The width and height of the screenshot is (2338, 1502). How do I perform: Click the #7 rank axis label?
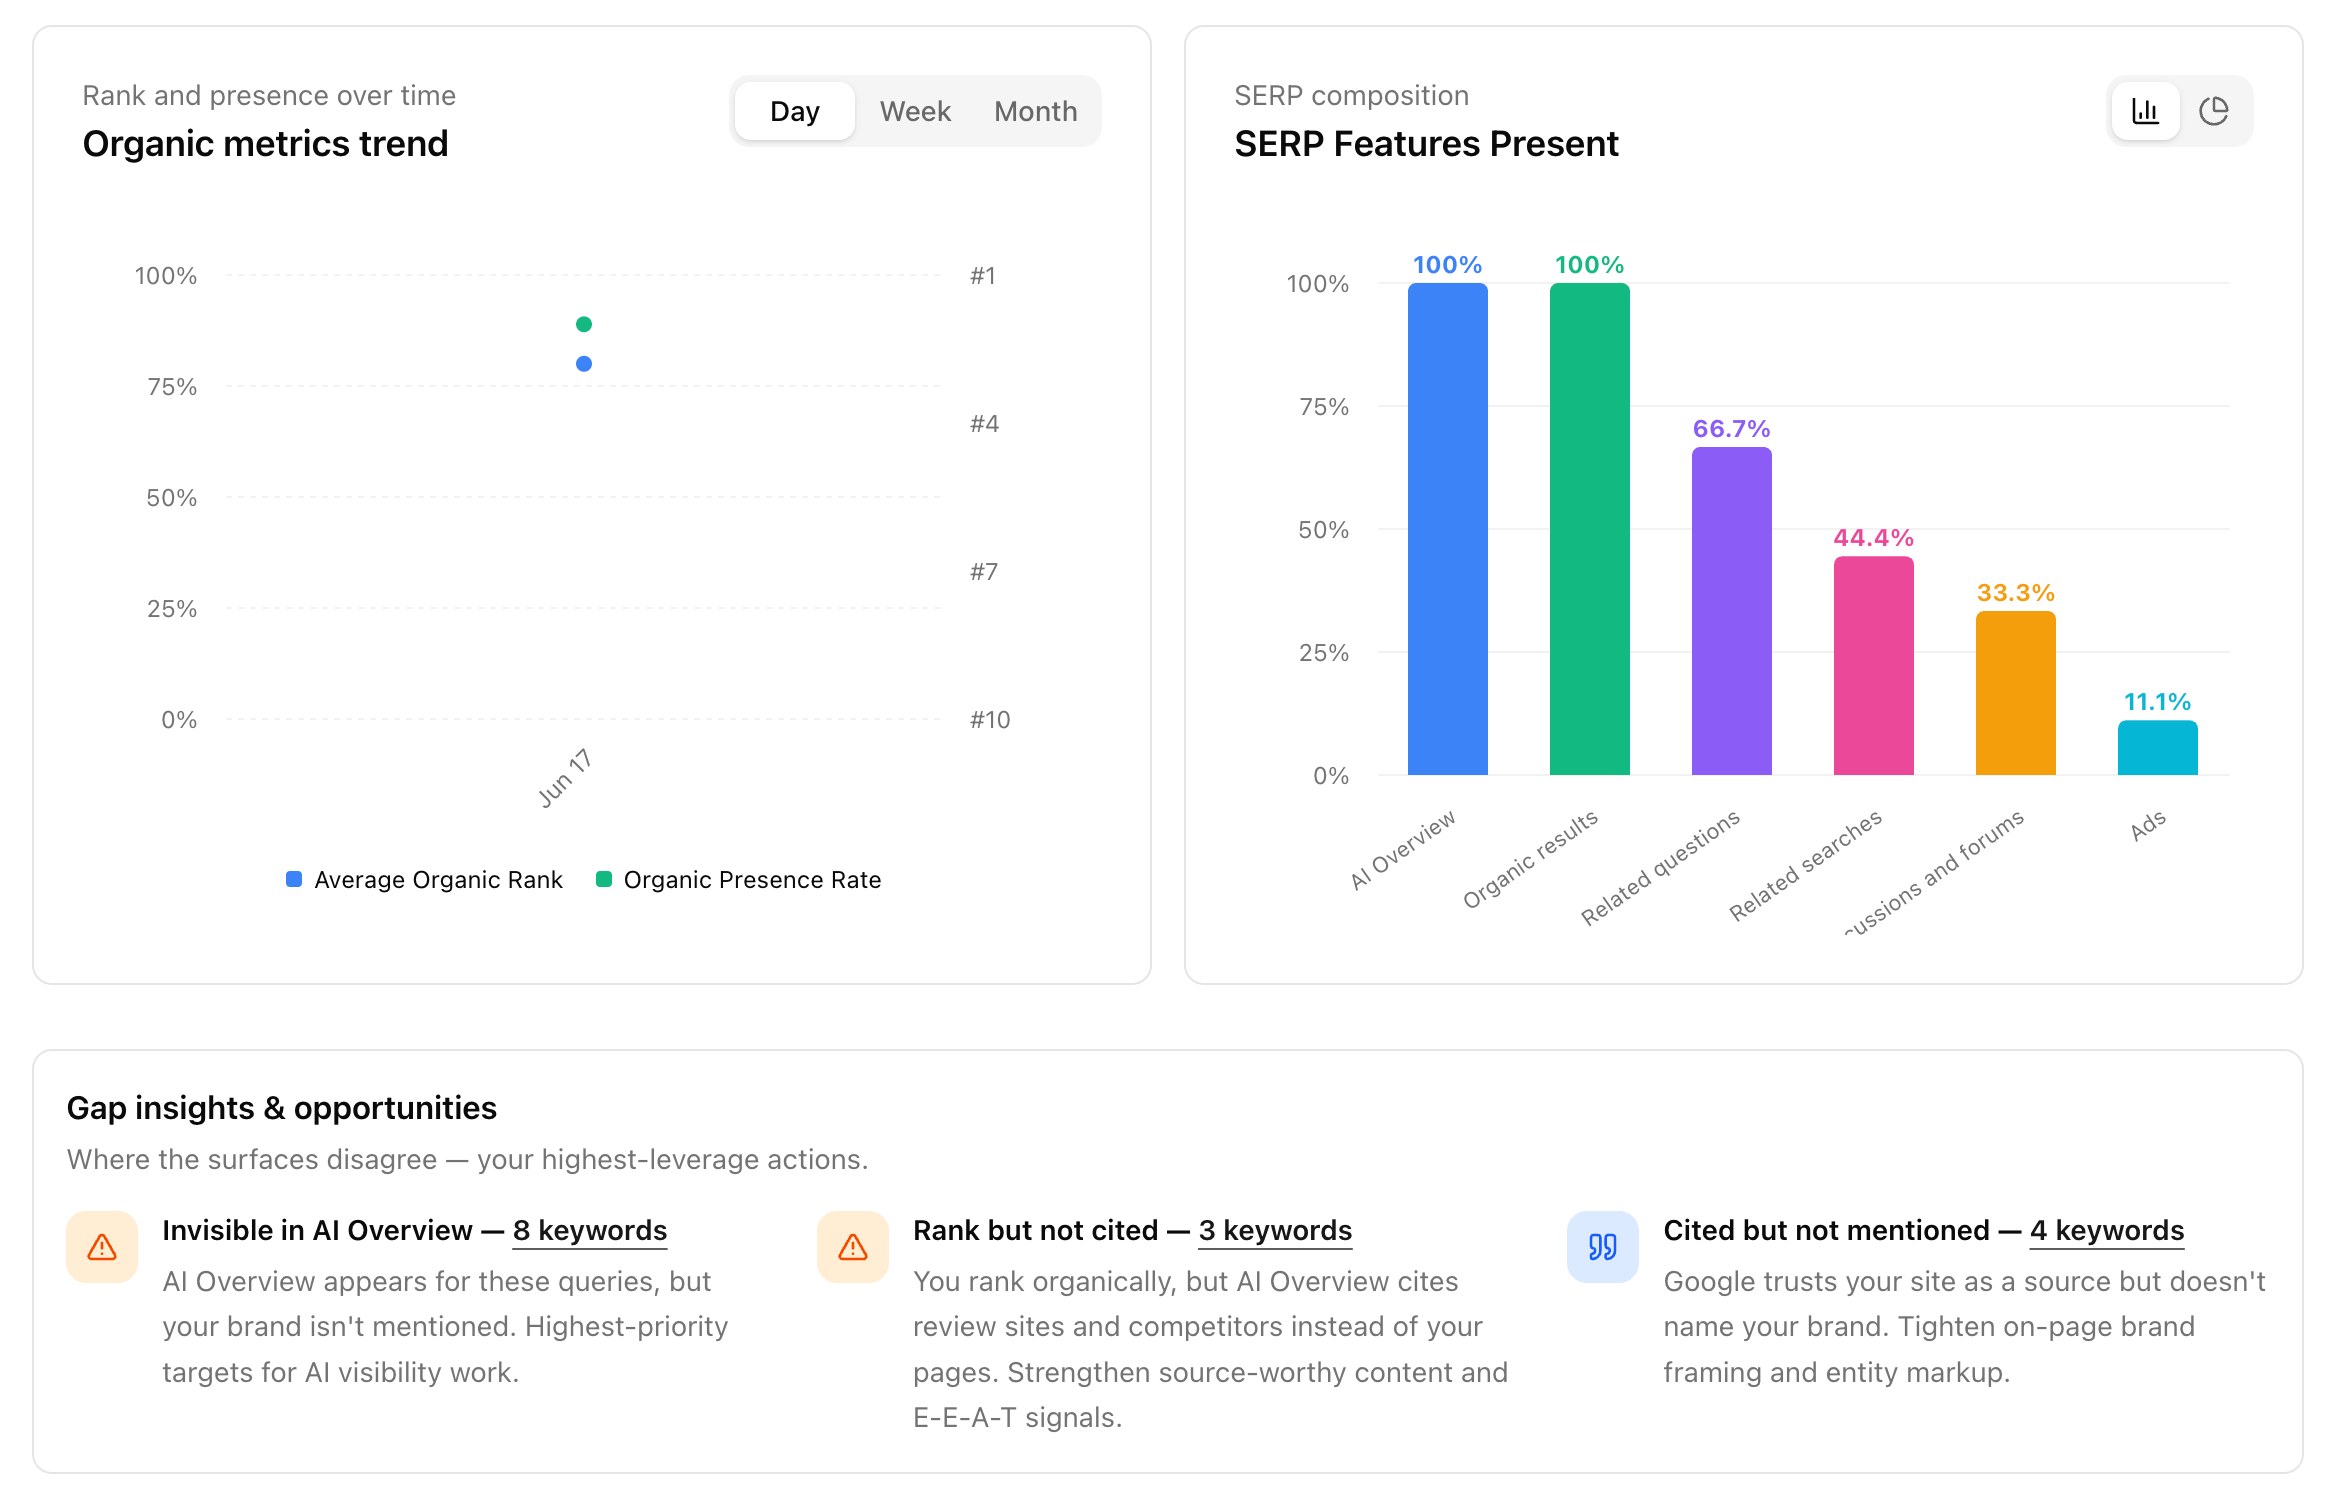pos(984,572)
